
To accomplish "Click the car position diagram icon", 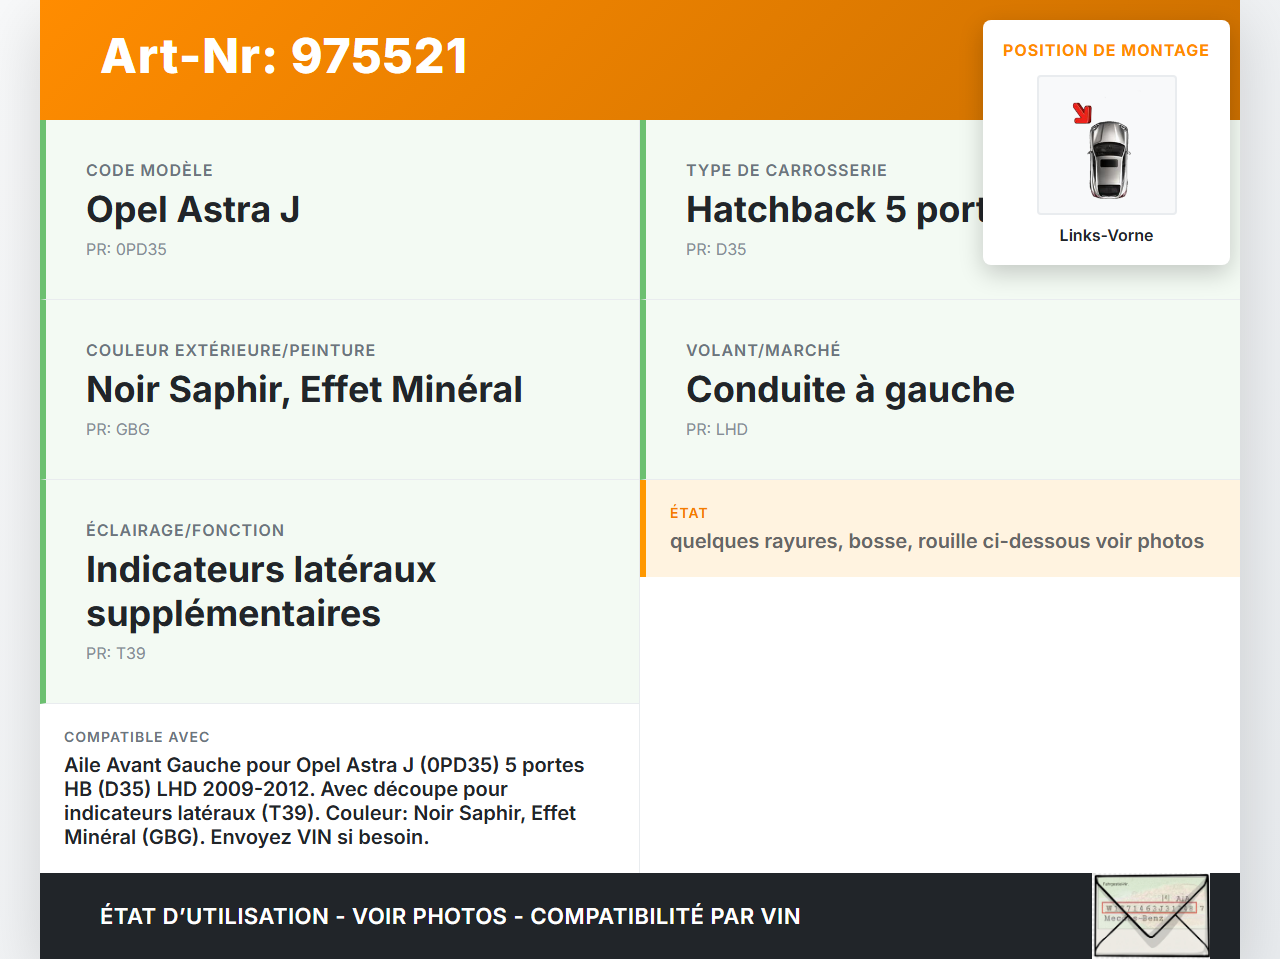I will pyautogui.click(x=1107, y=145).
